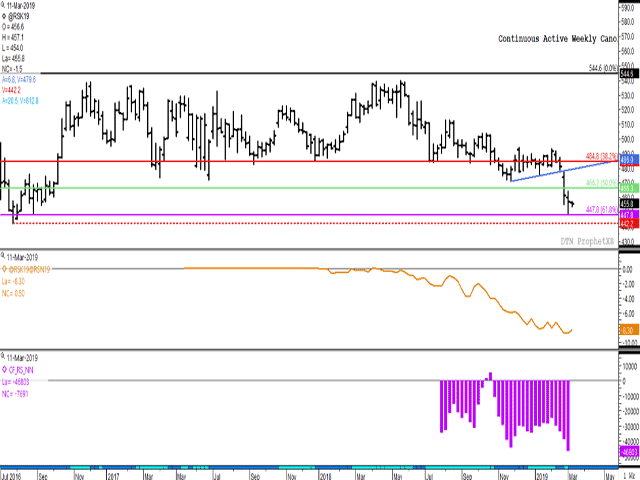Click the orange diamond icon beside @RSK19@RSN19

coord(4,269)
